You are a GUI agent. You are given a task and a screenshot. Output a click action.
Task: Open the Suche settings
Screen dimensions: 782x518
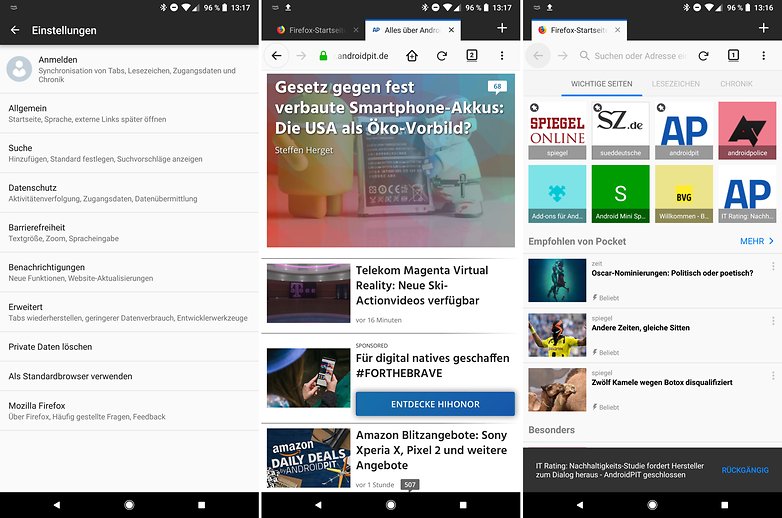(129, 153)
